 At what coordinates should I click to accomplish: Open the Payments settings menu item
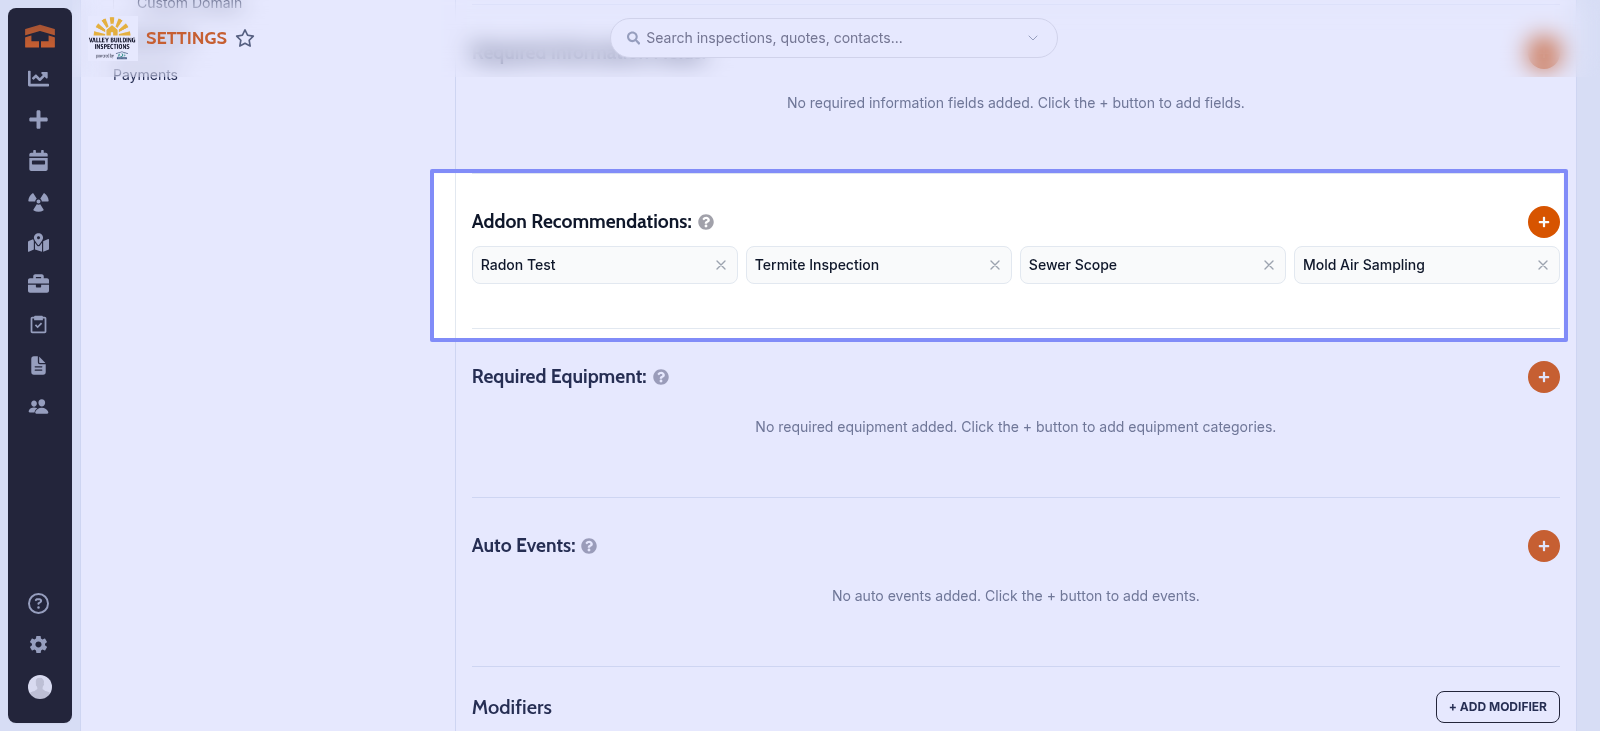coord(145,75)
